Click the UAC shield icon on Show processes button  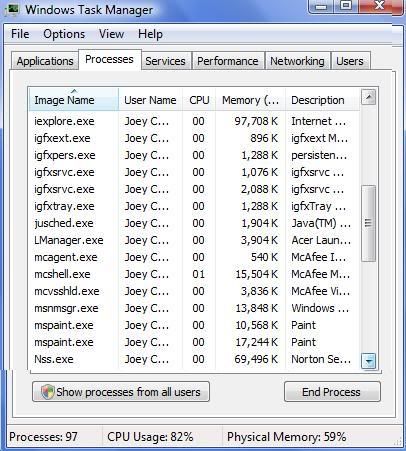click(x=48, y=392)
